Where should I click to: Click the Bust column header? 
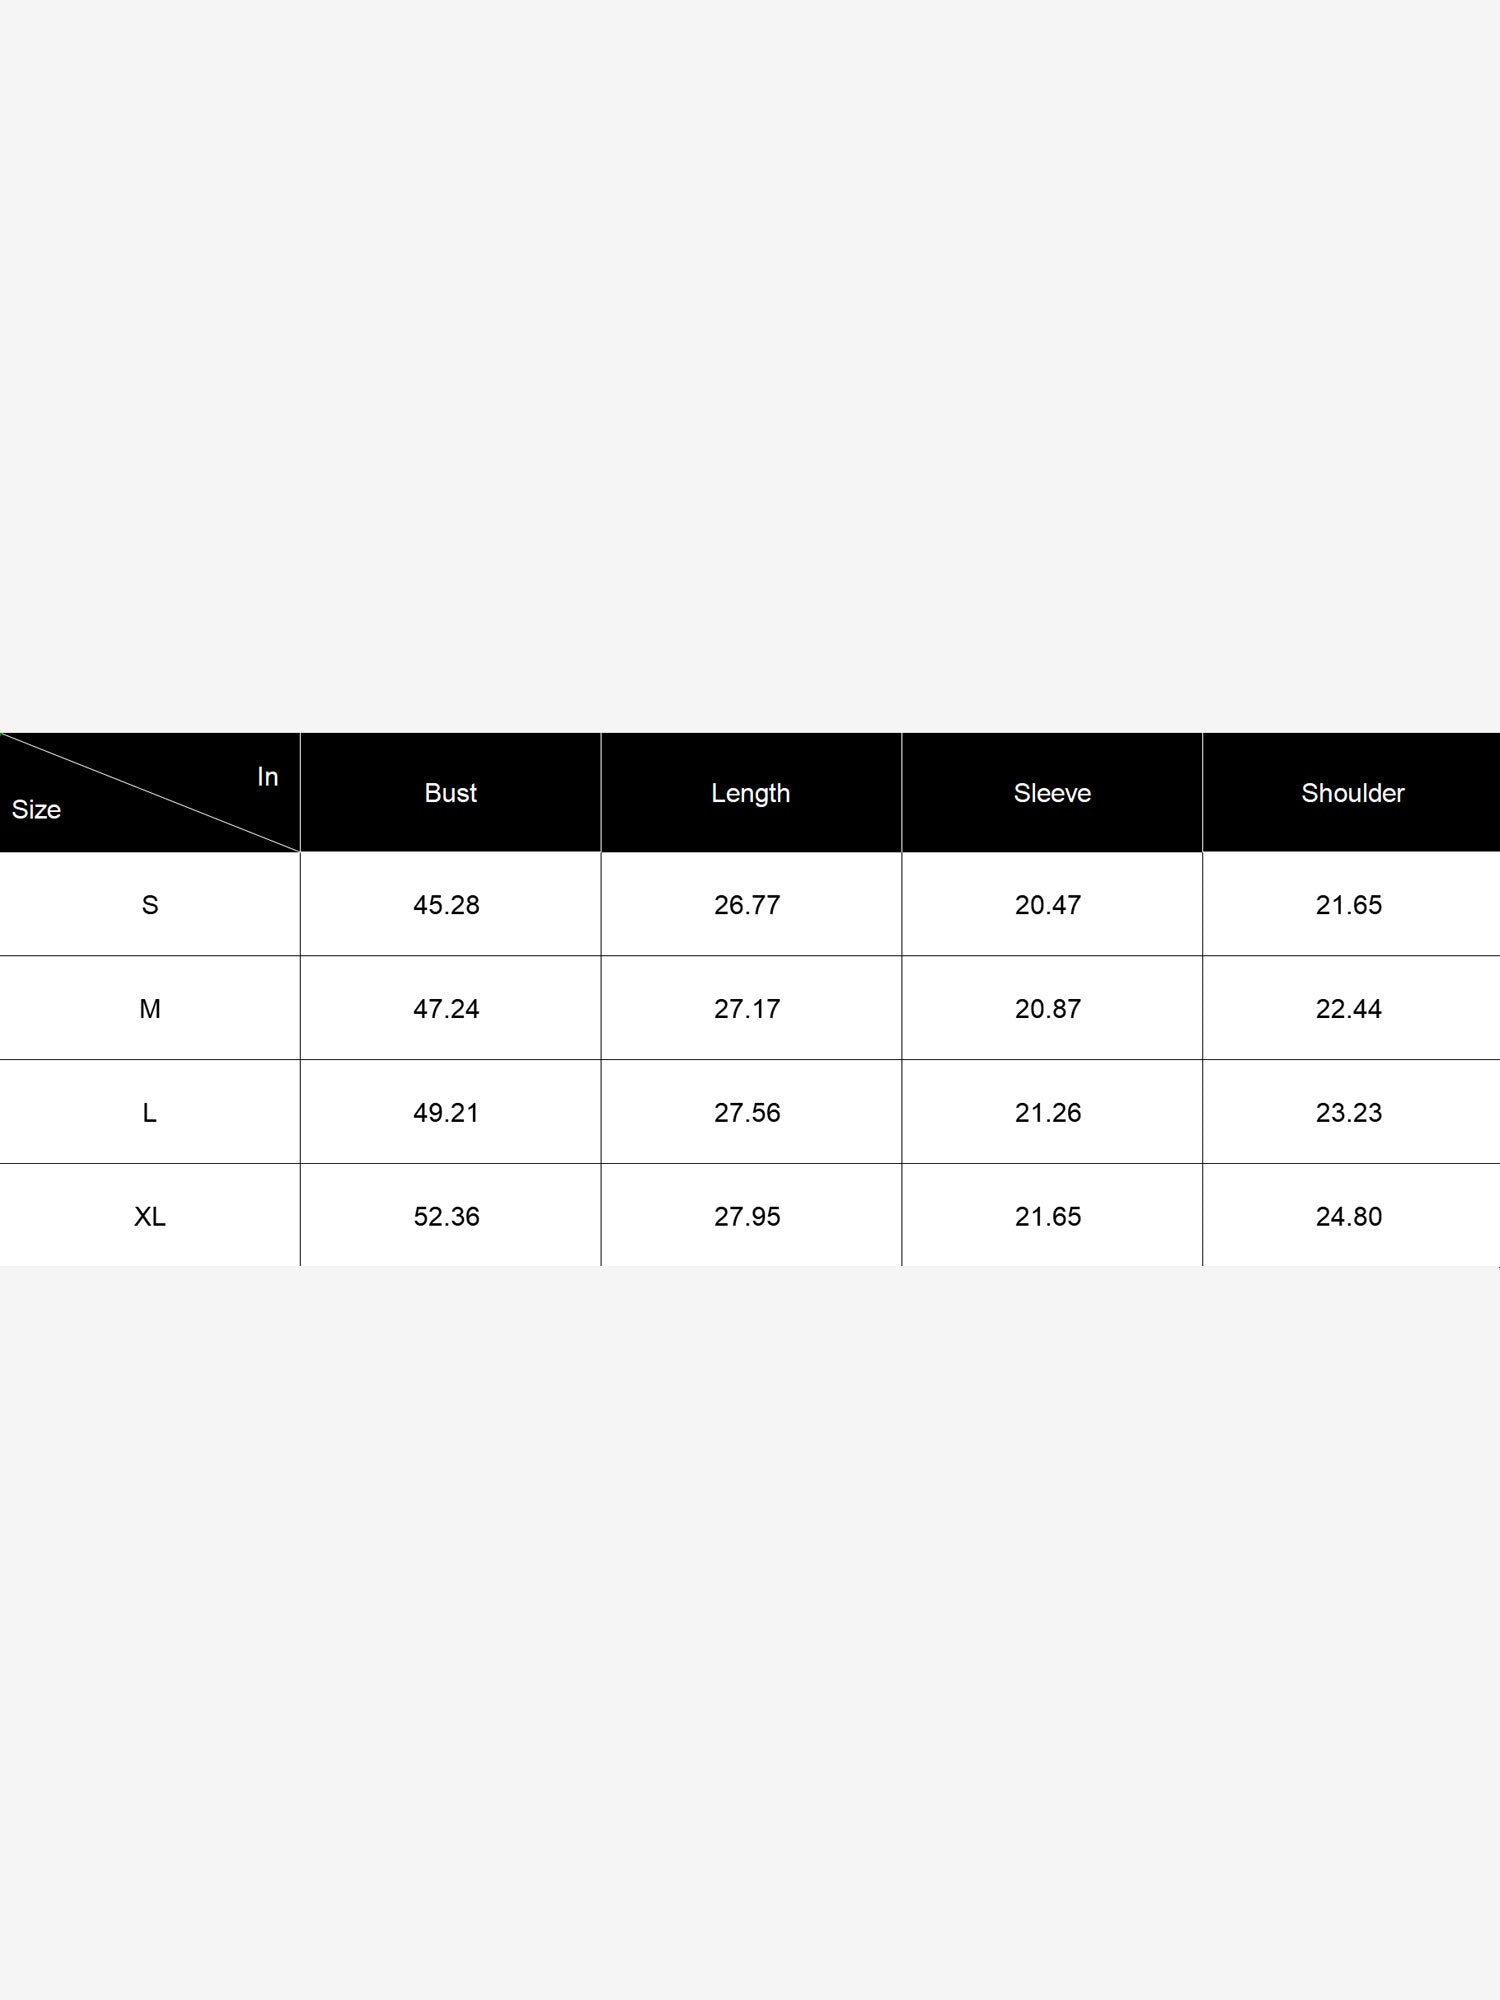[450, 793]
